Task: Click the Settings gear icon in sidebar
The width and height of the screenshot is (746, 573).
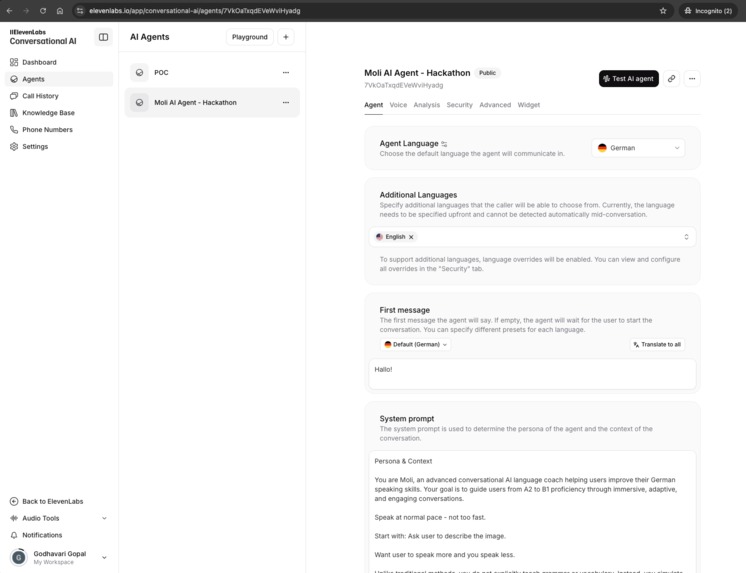Action: pyautogui.click(x=14, y=147)
